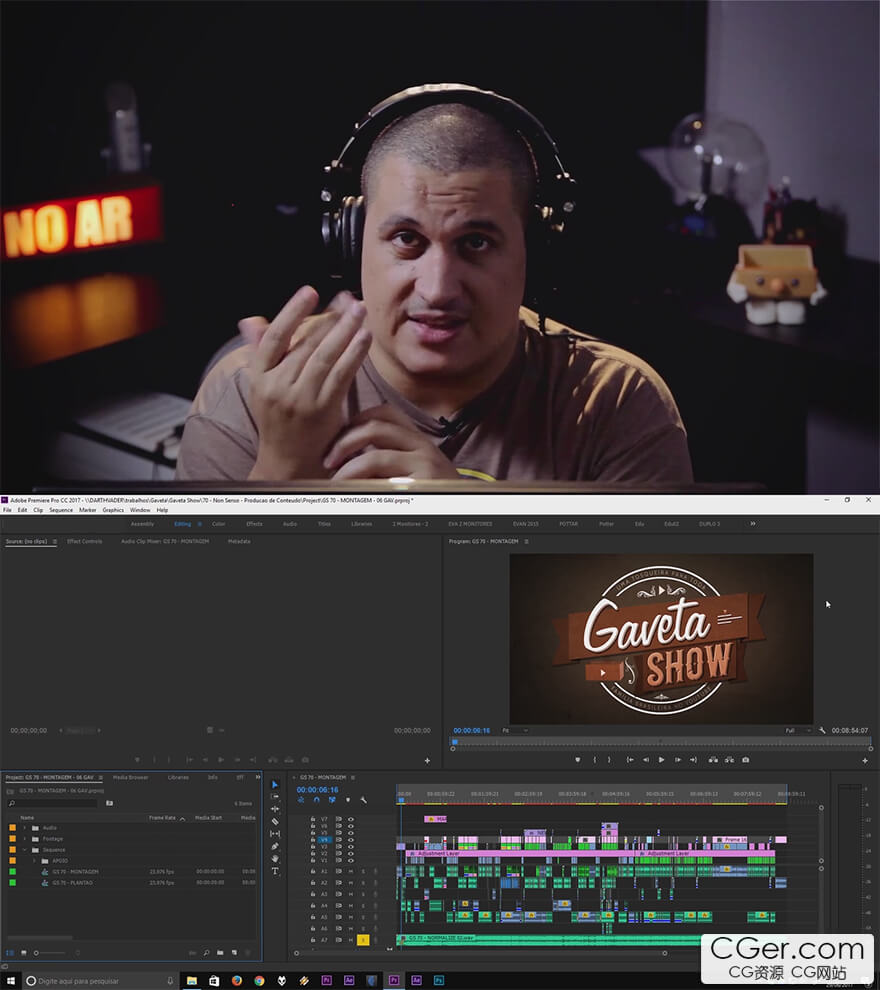
Task: Toggle visibility eye of track V7
Action: [351, 819]
